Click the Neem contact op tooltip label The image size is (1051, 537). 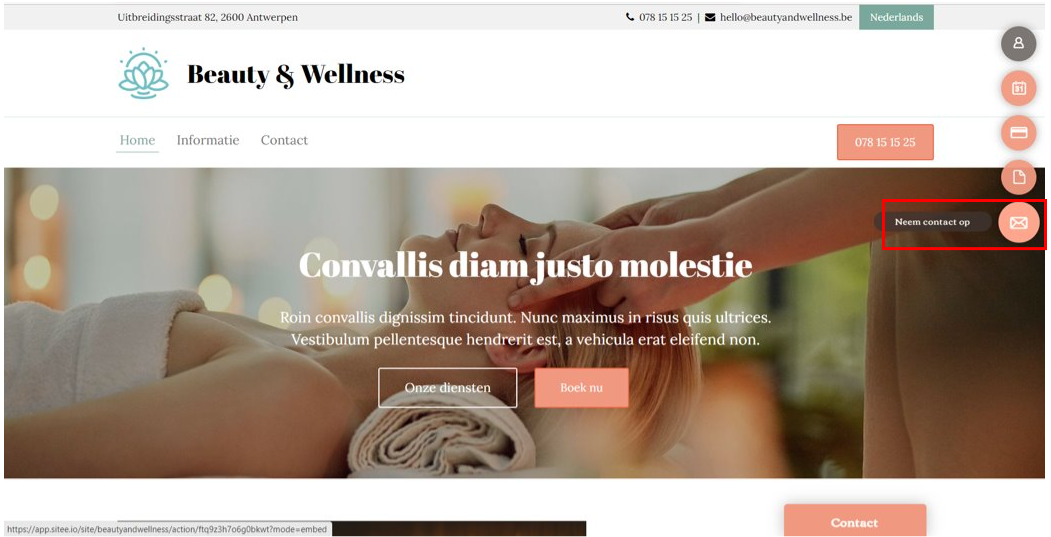(x=932, y=222)
